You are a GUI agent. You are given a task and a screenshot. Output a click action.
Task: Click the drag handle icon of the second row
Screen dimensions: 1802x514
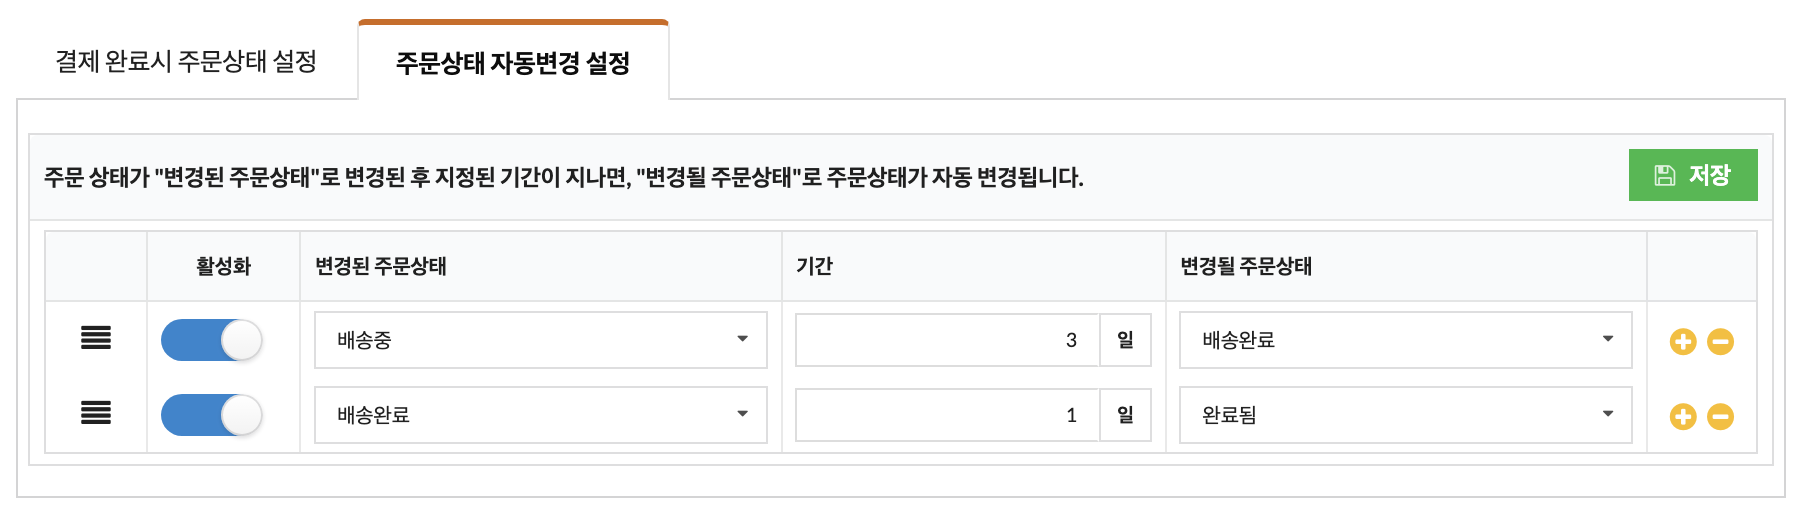(x=96, y=412)
